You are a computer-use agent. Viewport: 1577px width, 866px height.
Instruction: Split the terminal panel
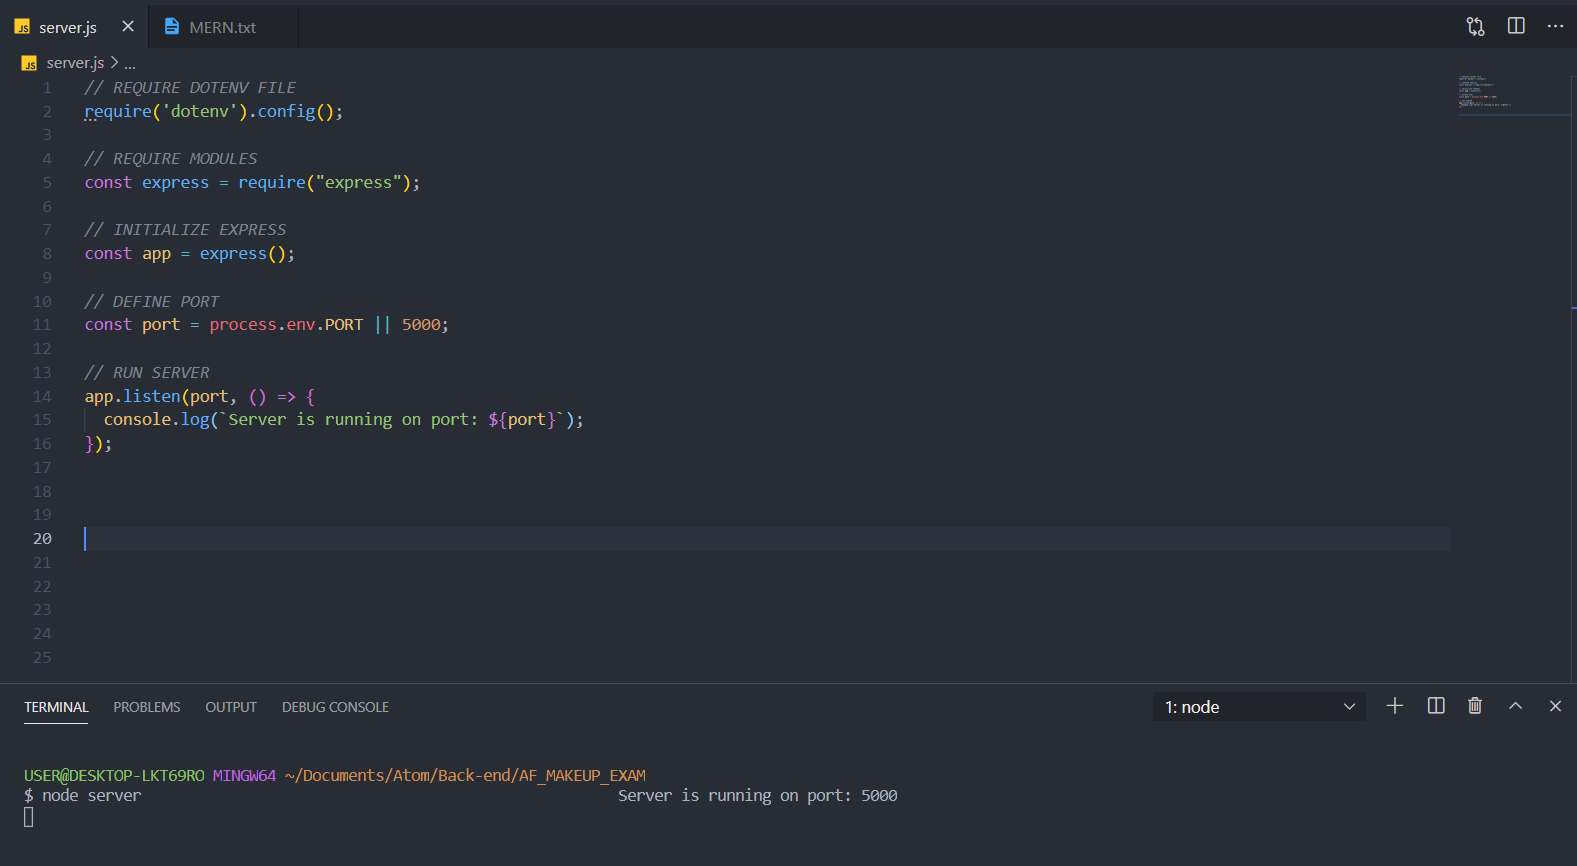click(x=1435, y=706)
